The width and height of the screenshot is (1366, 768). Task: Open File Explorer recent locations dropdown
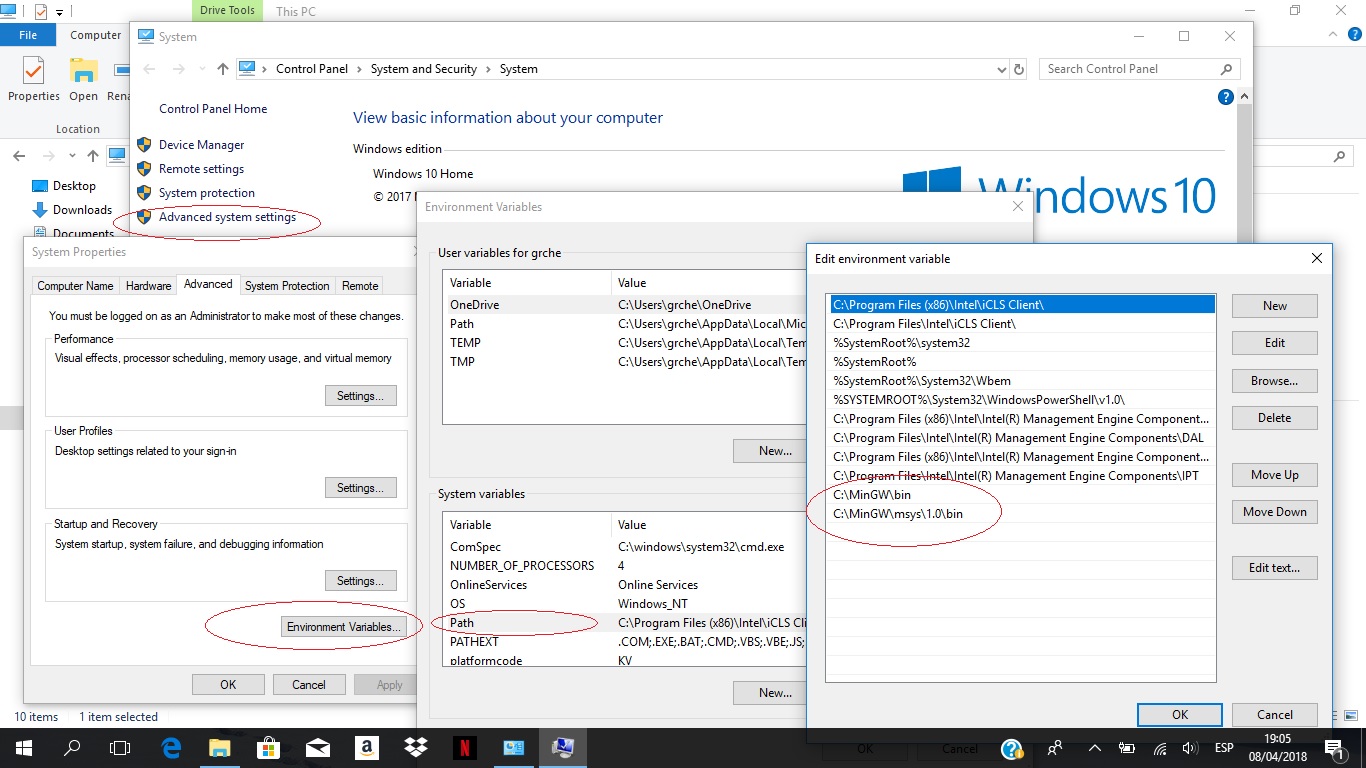72,156
